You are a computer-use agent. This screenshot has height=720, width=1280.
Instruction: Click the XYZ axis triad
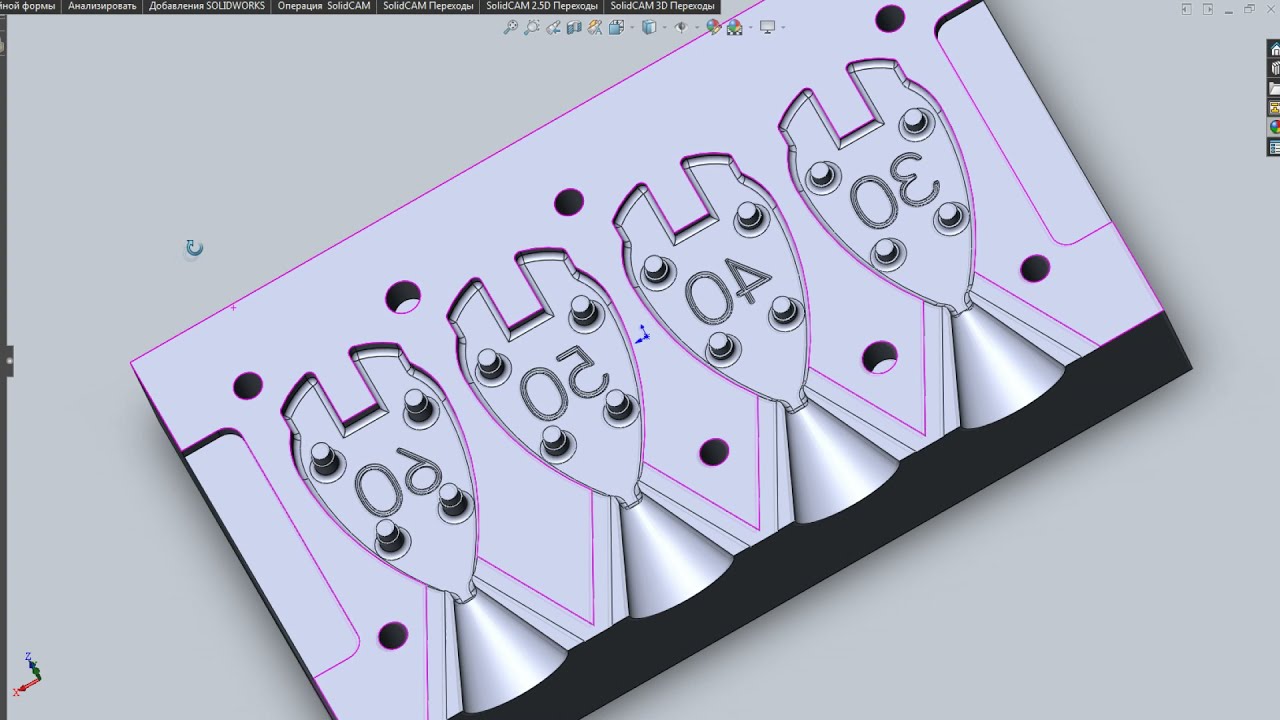29,673
